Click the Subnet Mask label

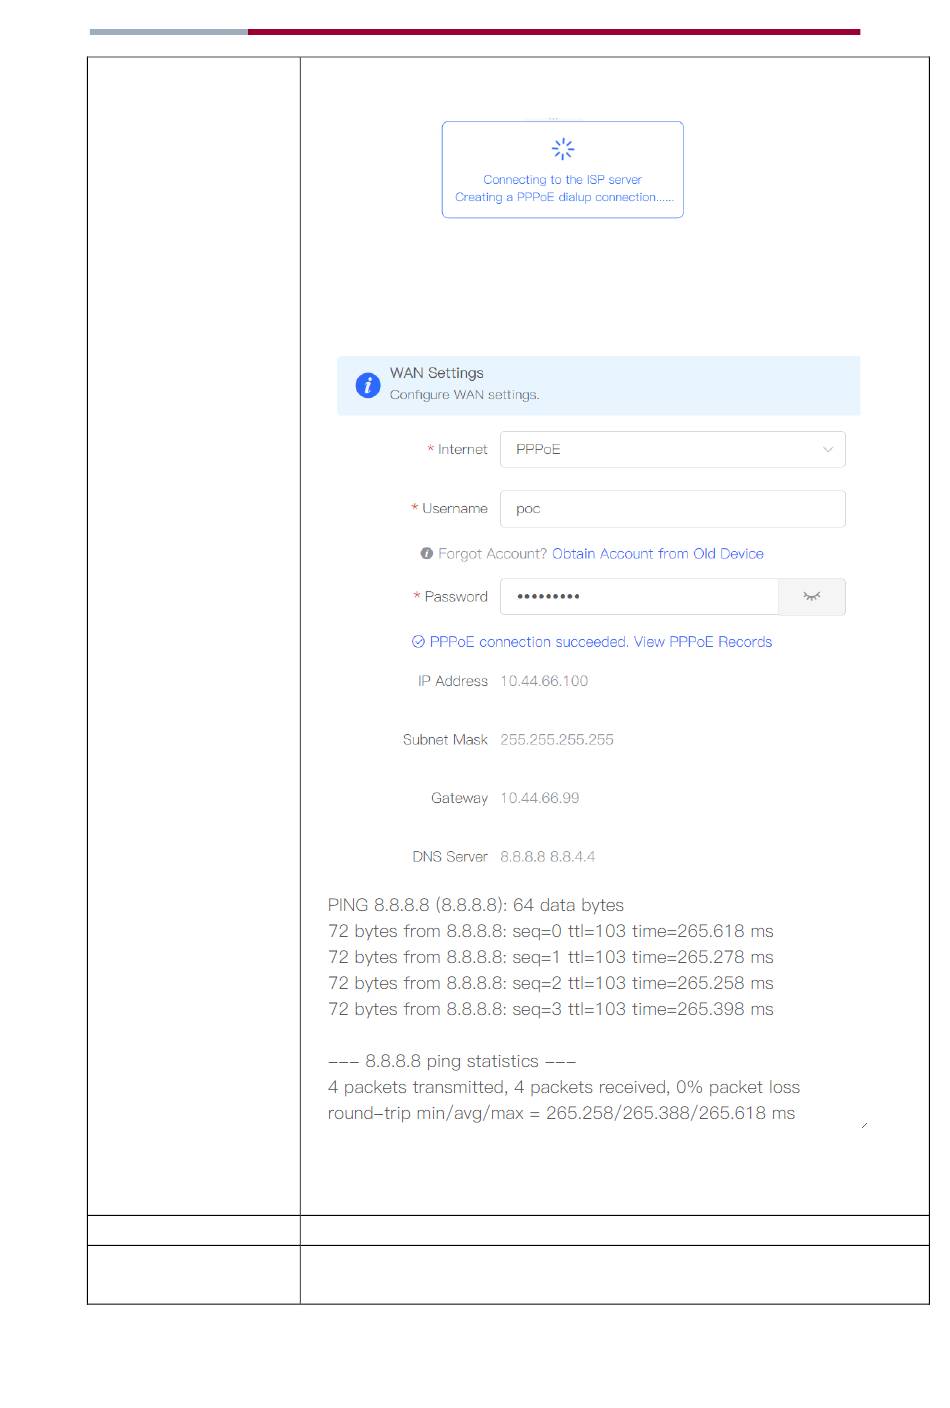[445, 740]
